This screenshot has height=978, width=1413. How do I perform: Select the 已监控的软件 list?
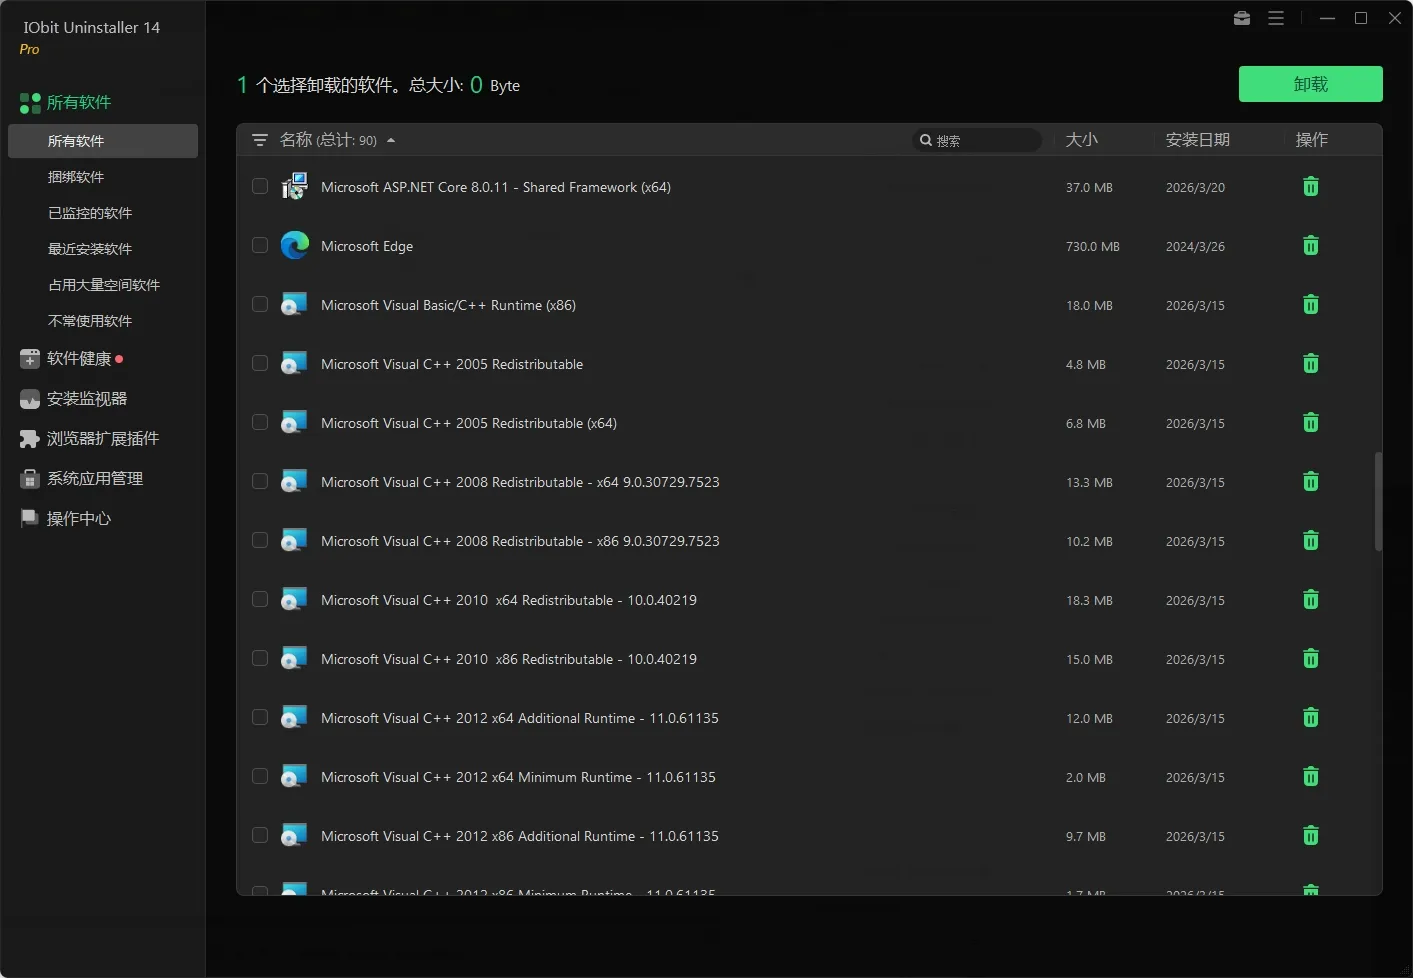click(89, 213)
